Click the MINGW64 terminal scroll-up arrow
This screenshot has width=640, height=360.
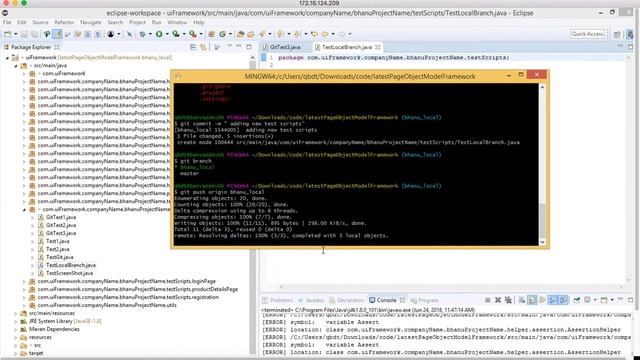(x=542, y=87)
